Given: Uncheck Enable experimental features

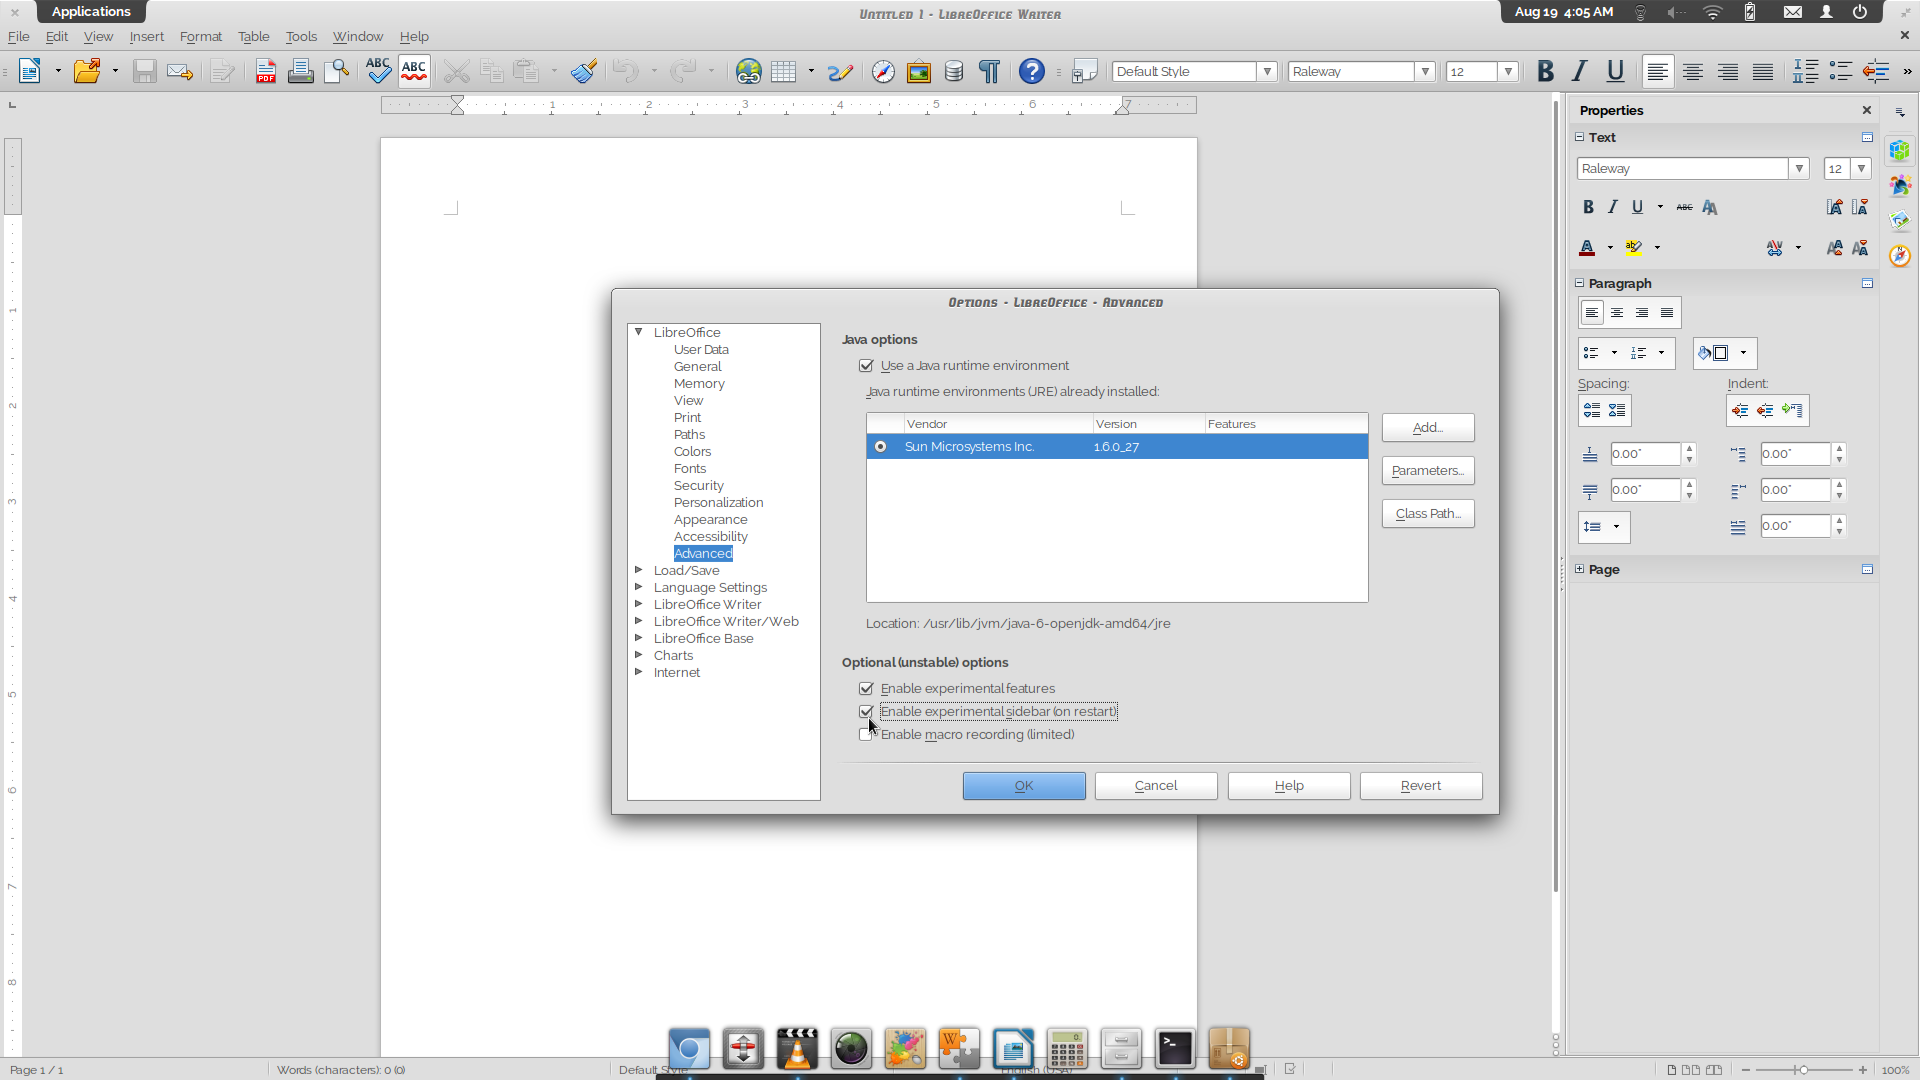Looking at the screenshot, I should pos(866,689).
